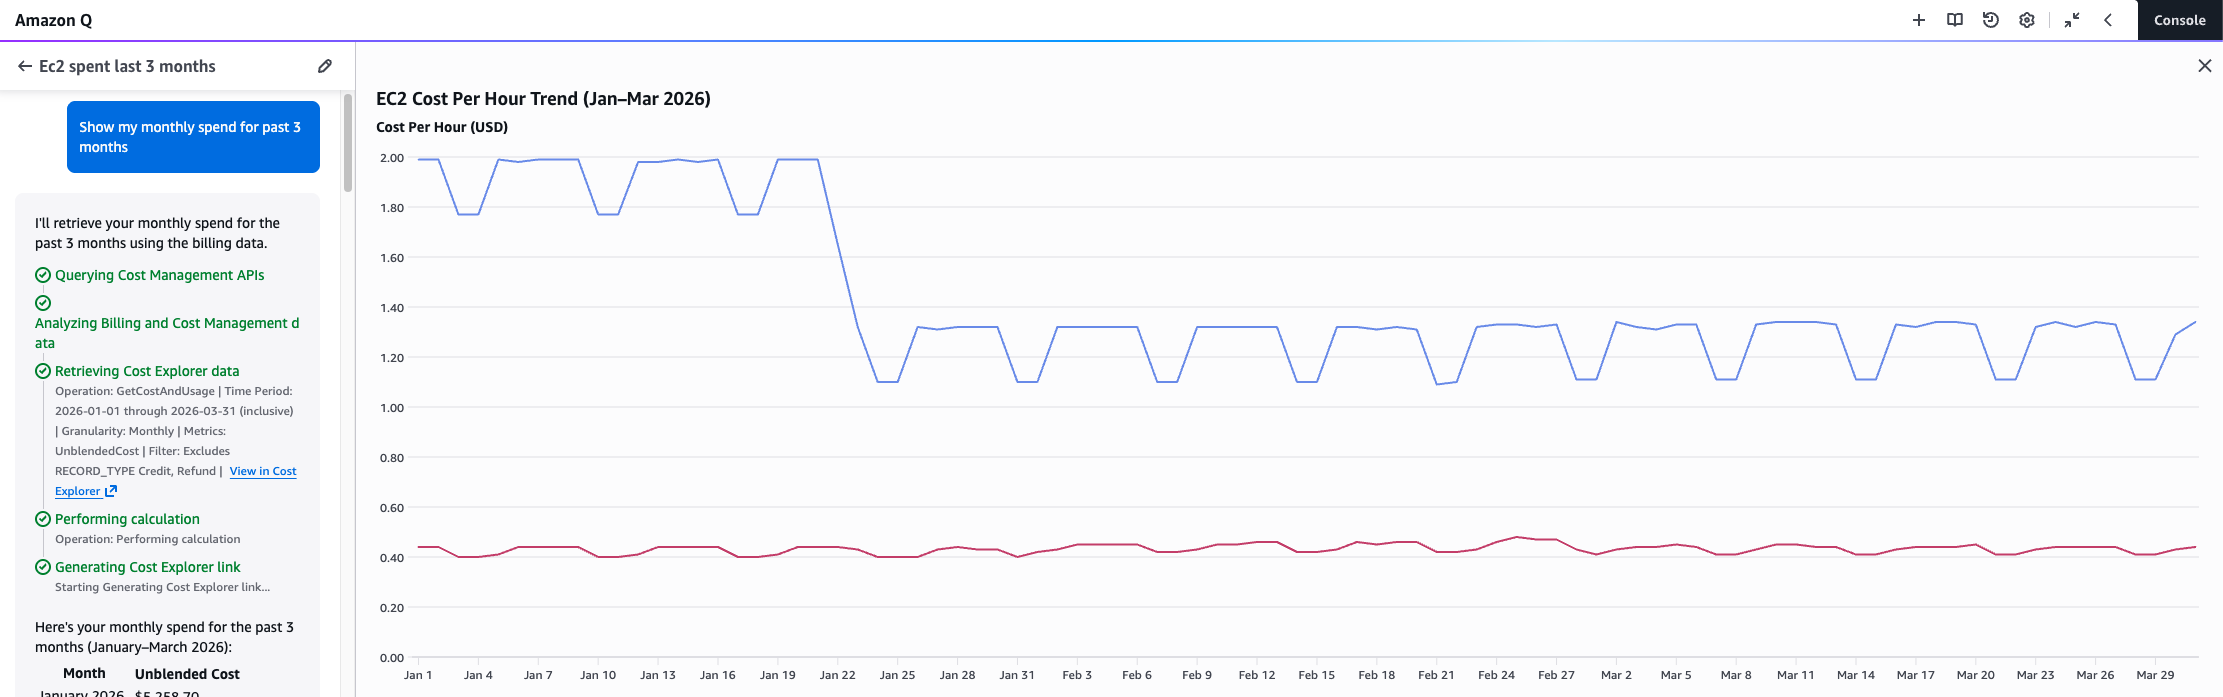Click chart title 'EC2 Cost Per Hour Trend'
This screenshot has height=697, width=2223.
pos(543,98)
